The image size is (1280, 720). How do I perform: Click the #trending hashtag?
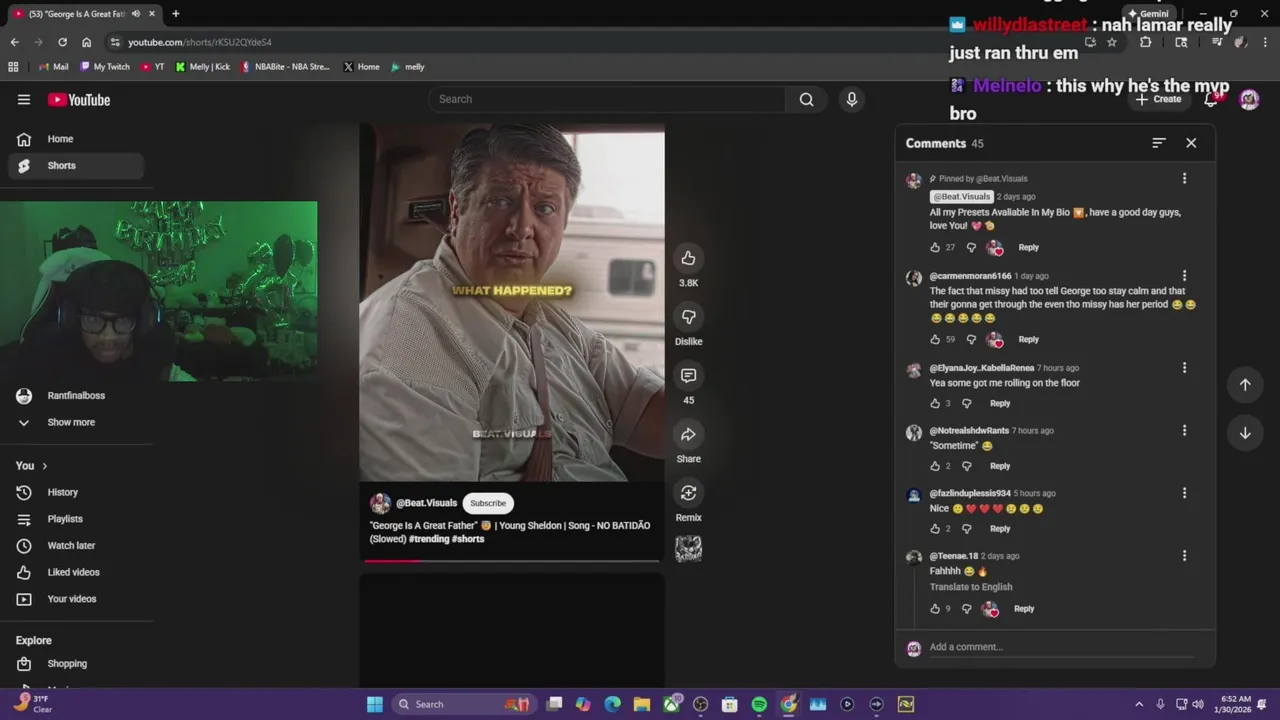pos(429,539)
